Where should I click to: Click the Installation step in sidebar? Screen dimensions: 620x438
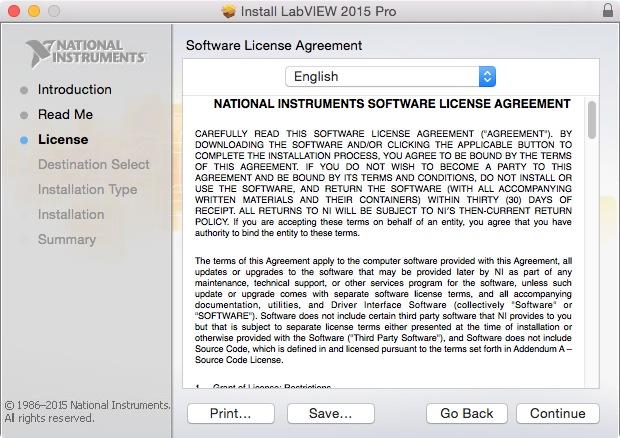(71, 214)
